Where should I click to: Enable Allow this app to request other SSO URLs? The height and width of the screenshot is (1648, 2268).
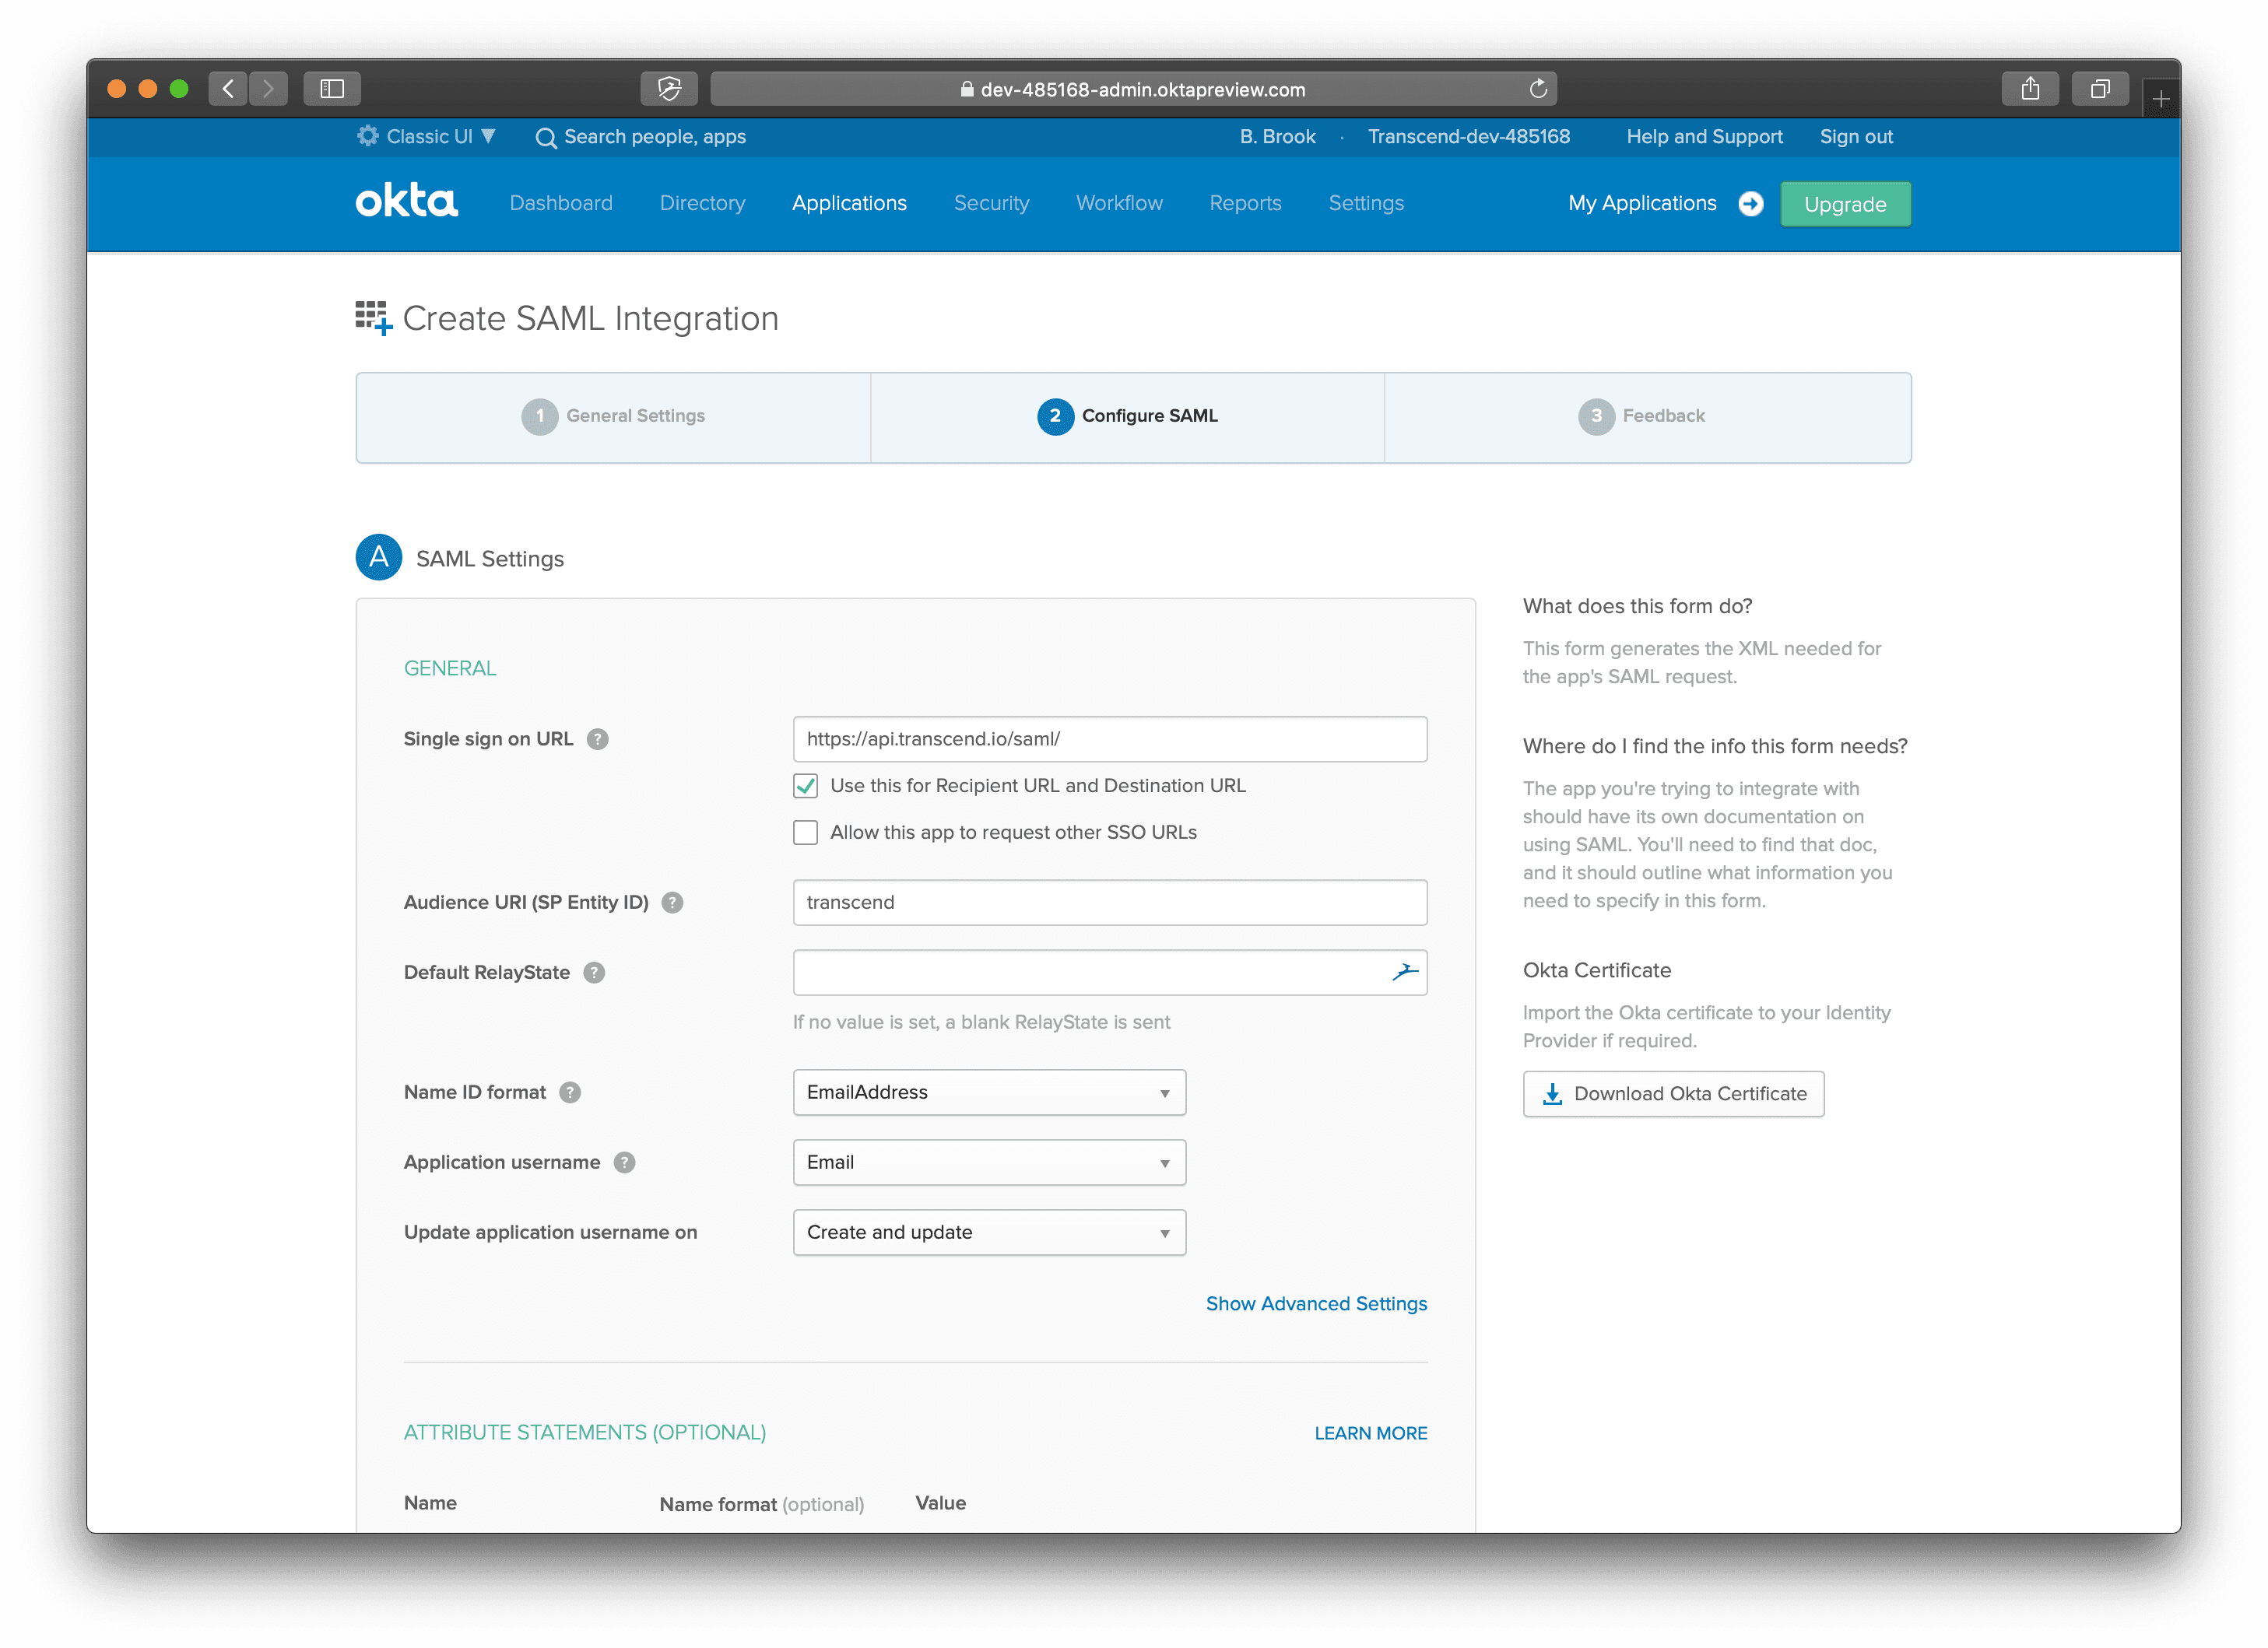coord(805,832)
